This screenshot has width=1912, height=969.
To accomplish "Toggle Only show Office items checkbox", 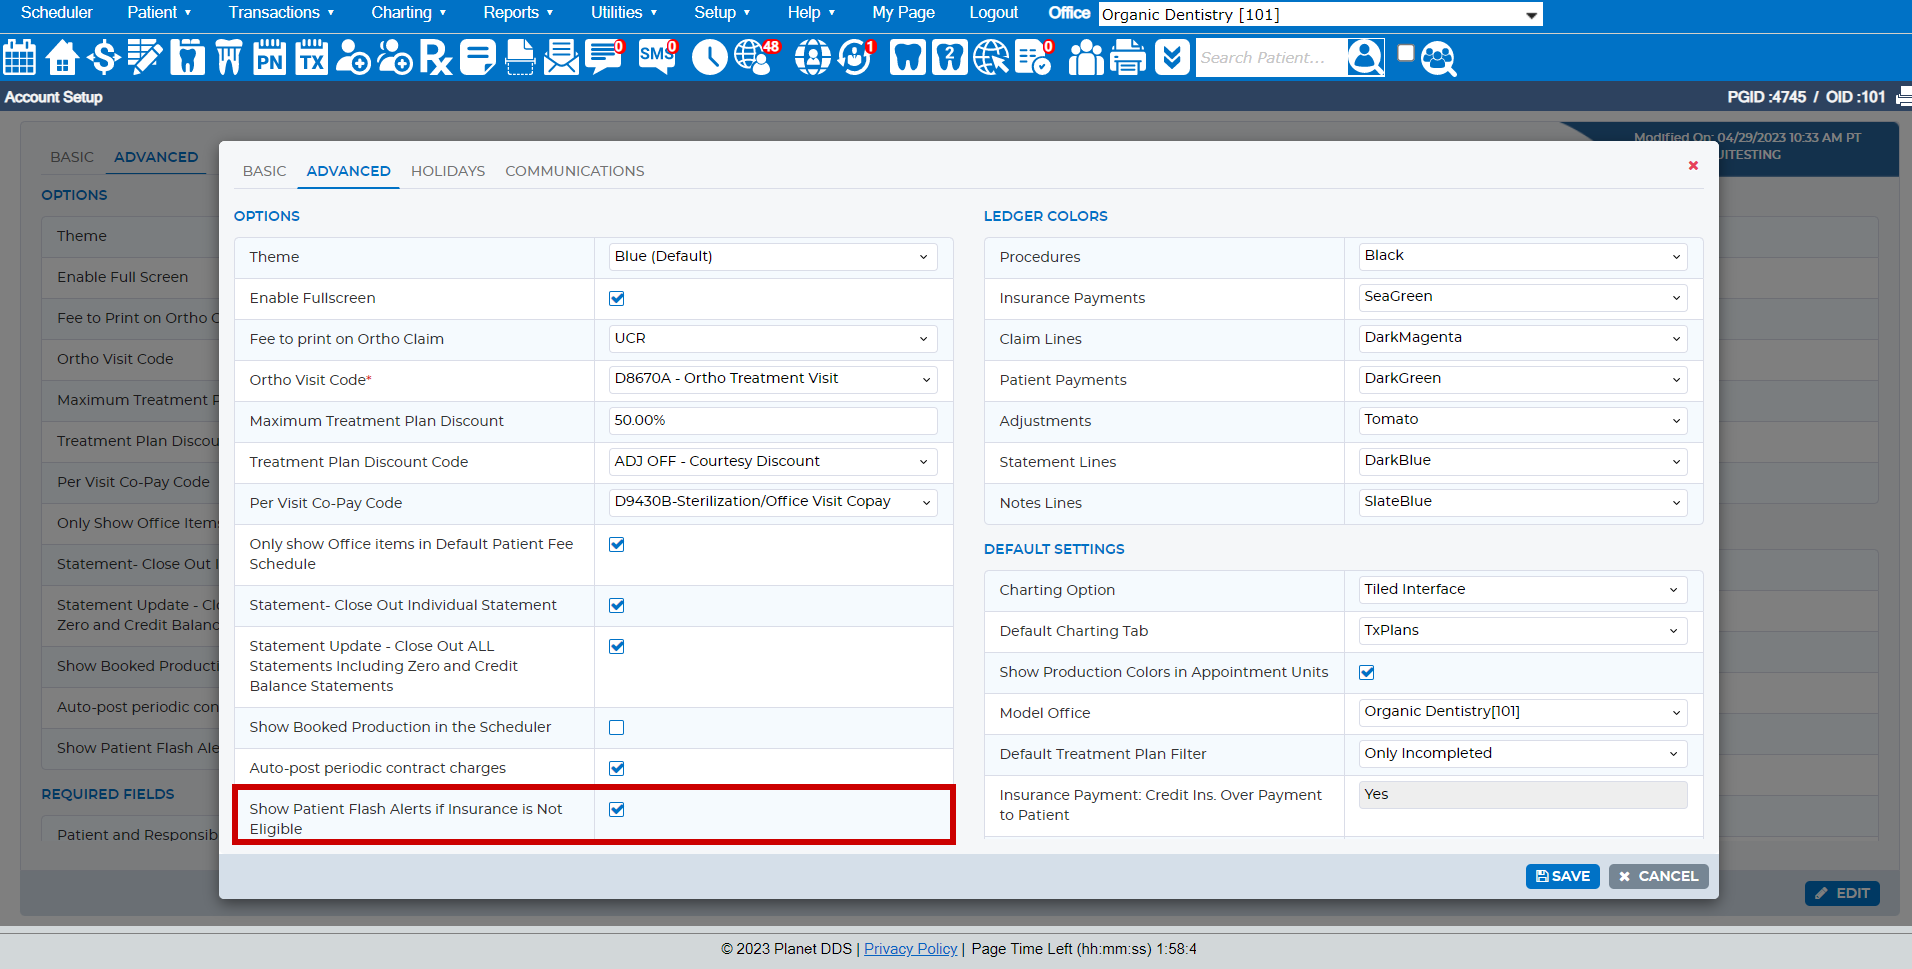I will pyautogui.click(x=617, y=544).
